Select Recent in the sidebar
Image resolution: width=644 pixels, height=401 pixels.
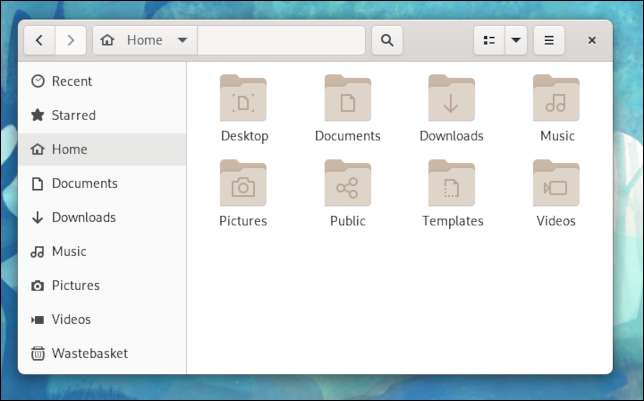pyautogui.click(x=71, y=81)
